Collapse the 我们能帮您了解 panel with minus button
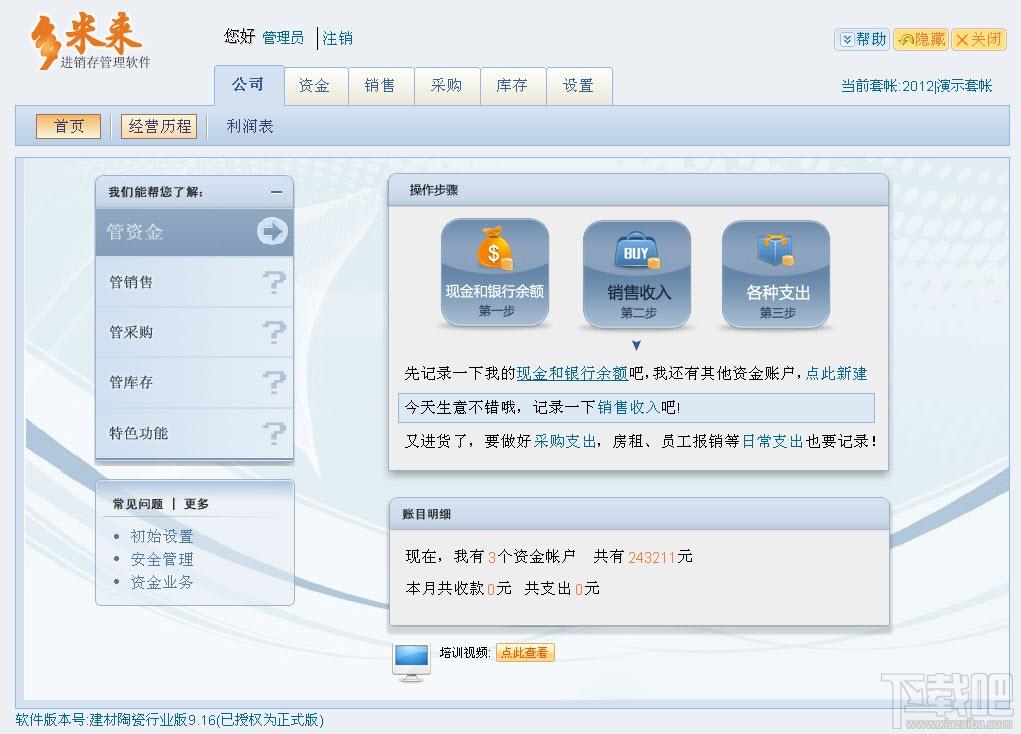 [x=276, y=192]
